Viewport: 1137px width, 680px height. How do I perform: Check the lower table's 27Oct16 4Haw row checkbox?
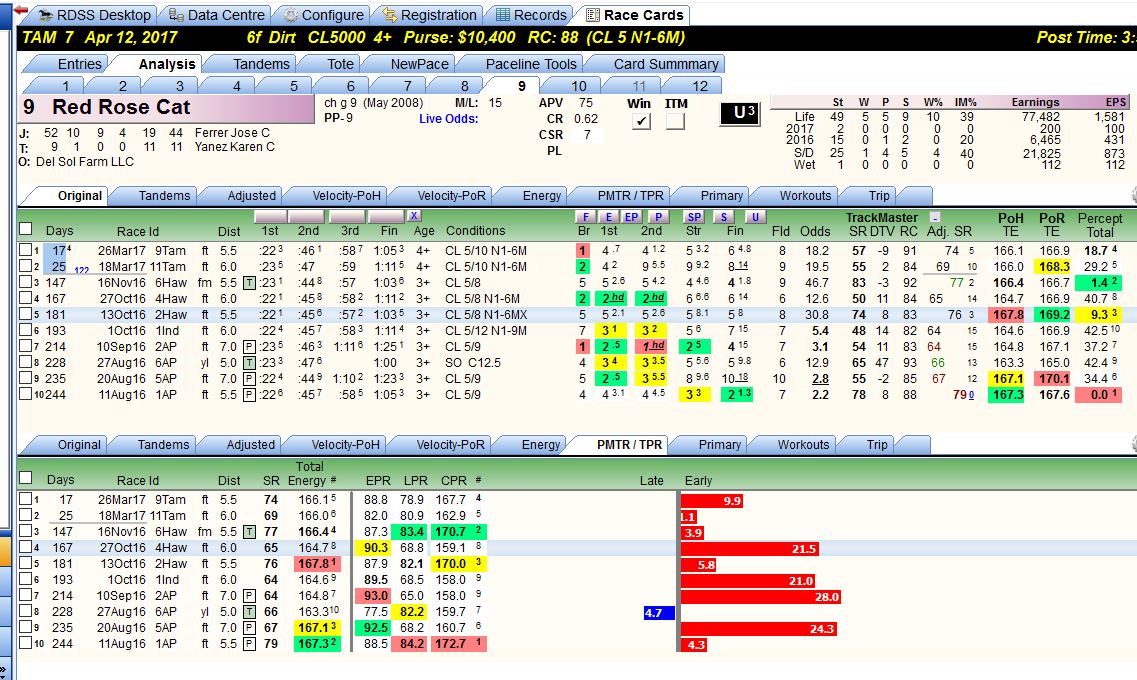click(26, 547)
